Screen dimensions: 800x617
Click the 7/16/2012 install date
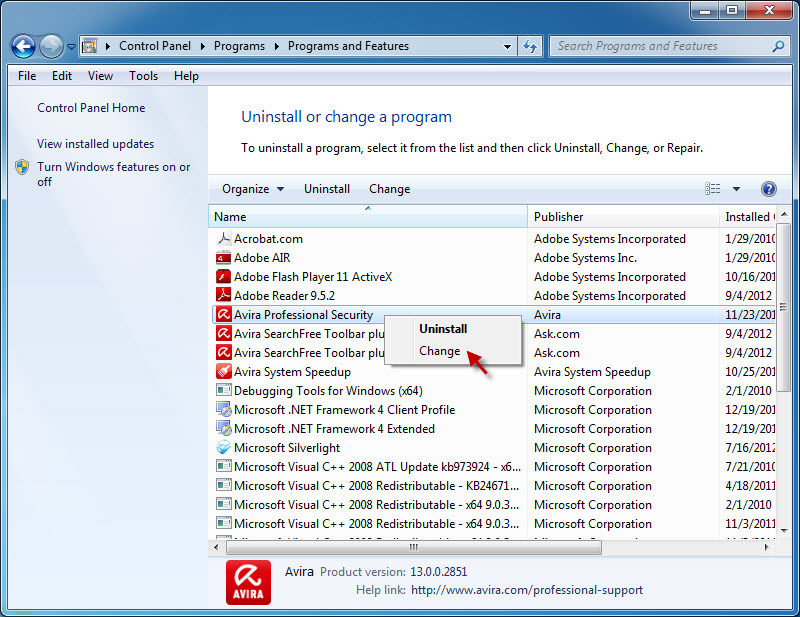[750, 448]
